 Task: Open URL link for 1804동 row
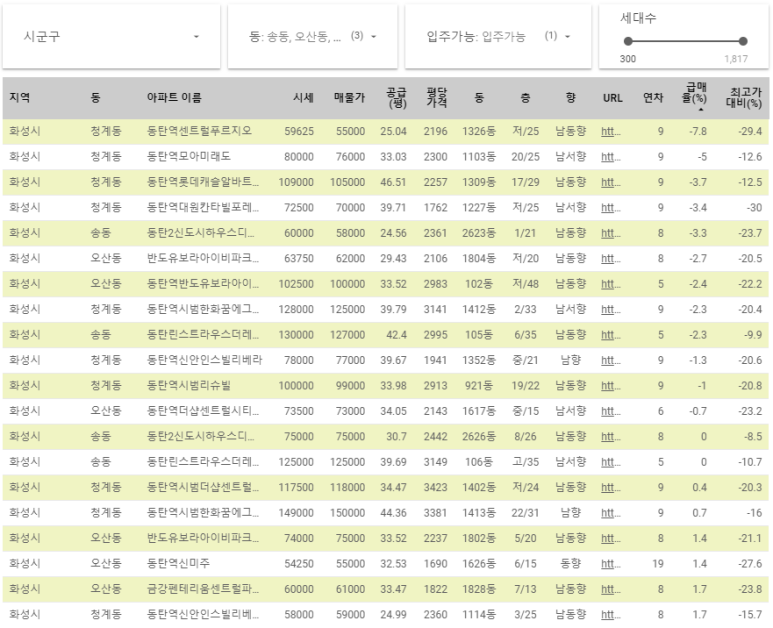pos(611,259)
